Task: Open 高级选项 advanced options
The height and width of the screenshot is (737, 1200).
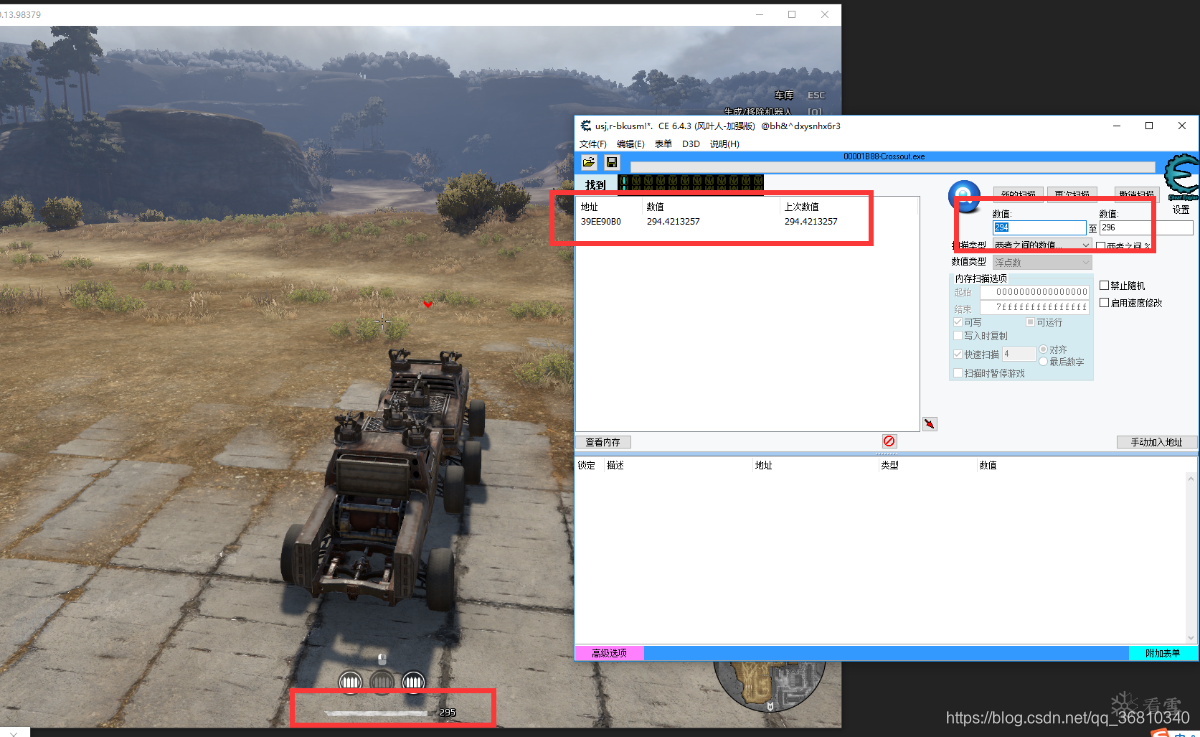Action: pyautogui.click(x=609, y=653)
